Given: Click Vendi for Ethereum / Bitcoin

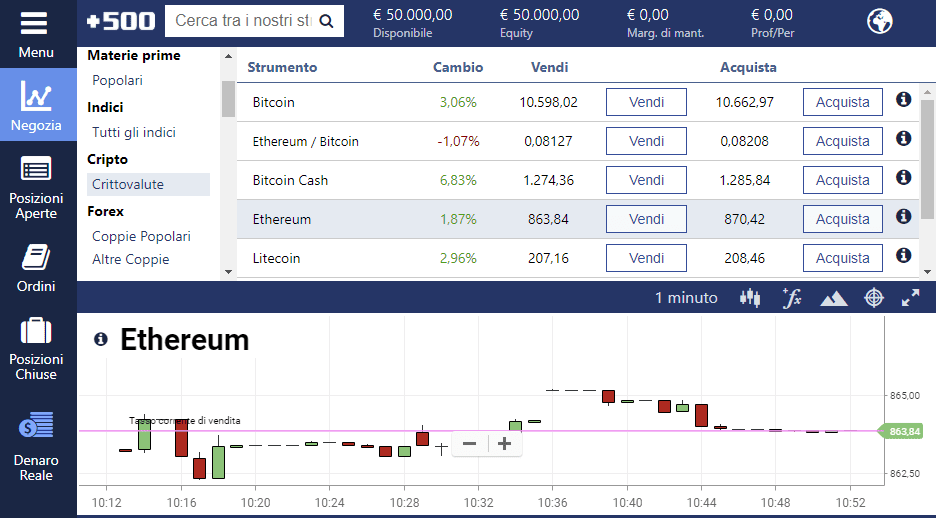Looking at the screenshot, I should click(x=646, y=141).
